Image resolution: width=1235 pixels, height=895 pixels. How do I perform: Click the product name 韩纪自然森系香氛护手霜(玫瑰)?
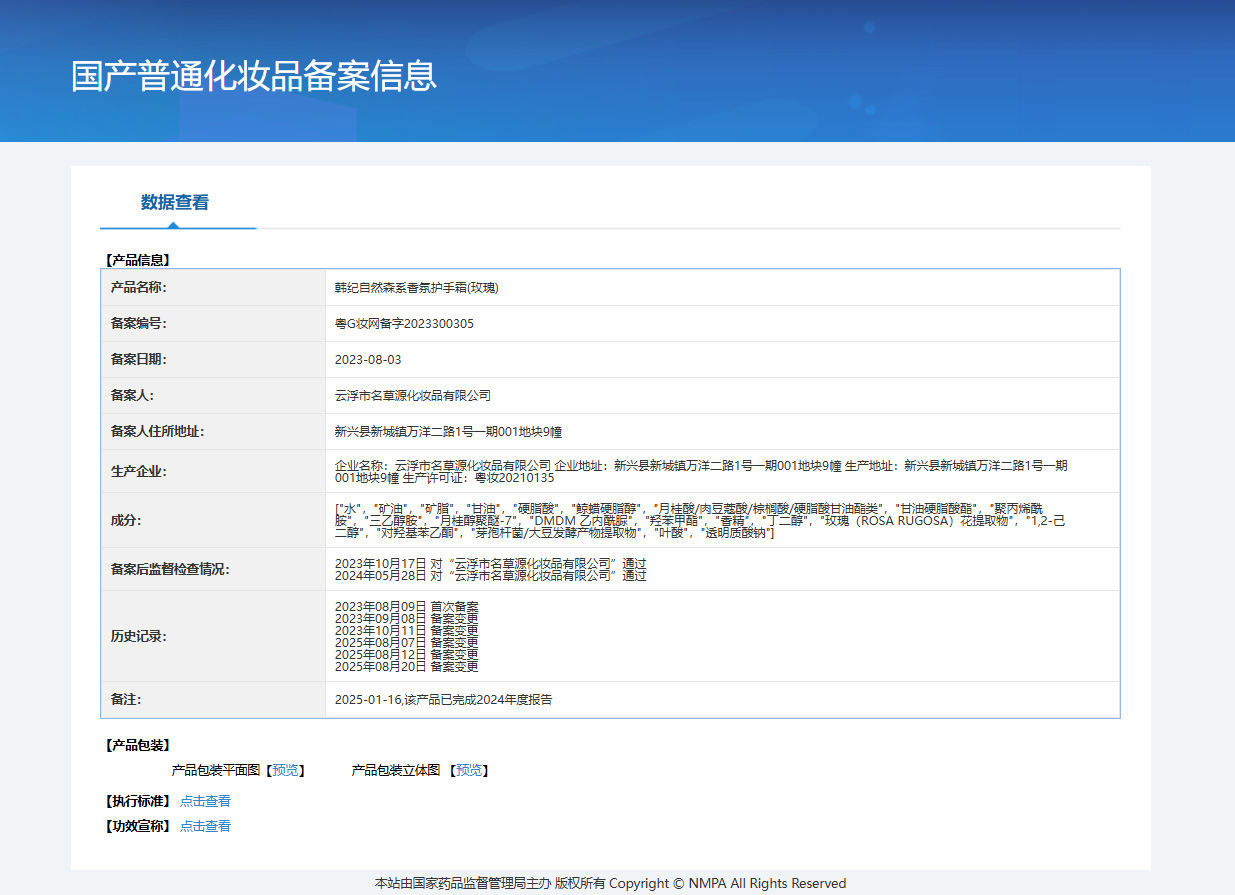coord(416,288)
